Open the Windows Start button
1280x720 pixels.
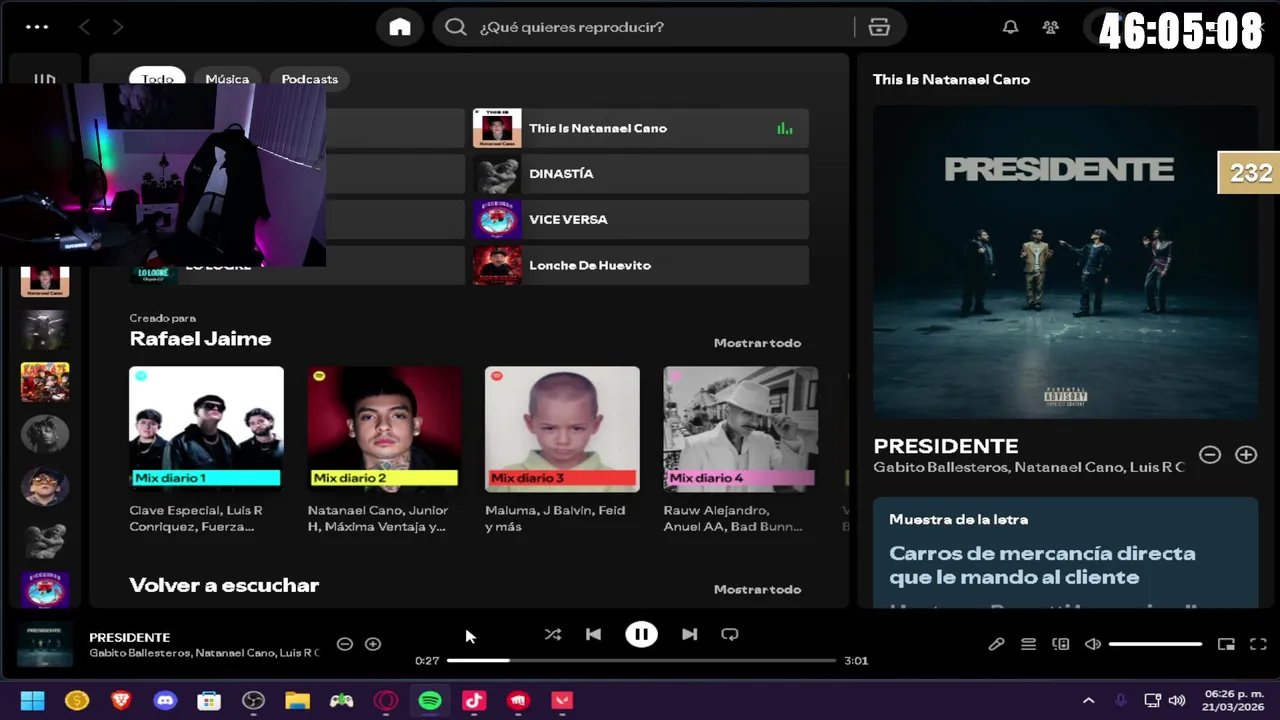pyautogui.click(x=32, y=700)
